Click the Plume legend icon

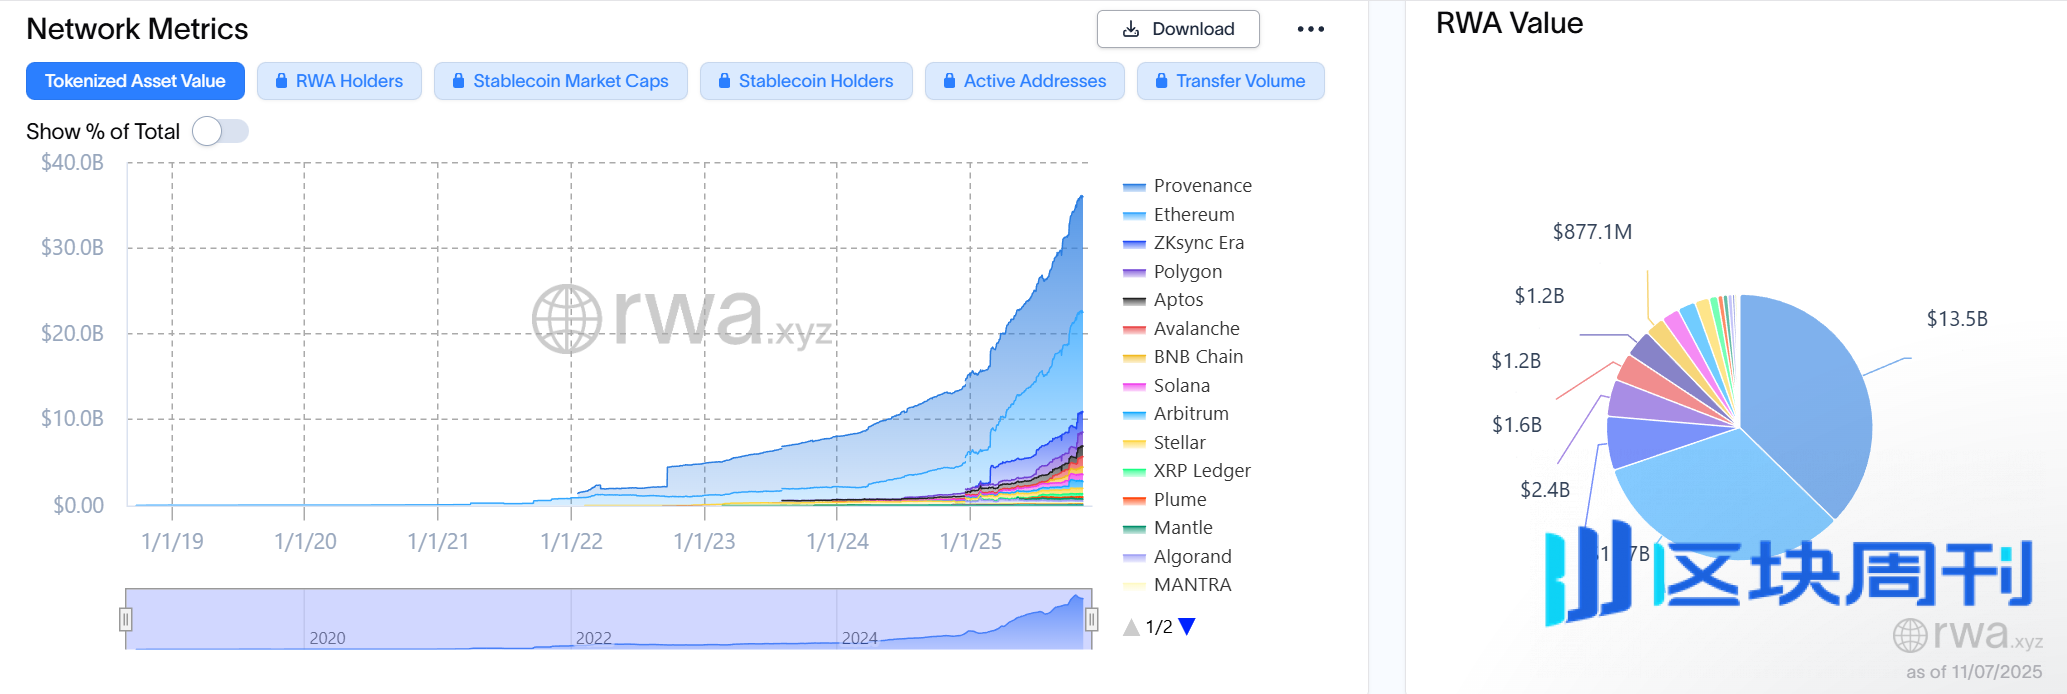click(1134, 500)
